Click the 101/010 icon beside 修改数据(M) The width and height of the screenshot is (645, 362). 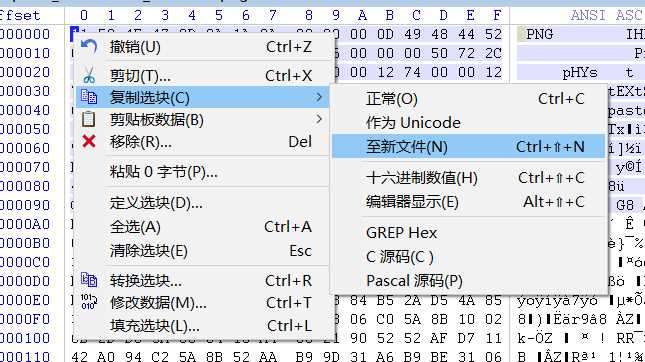tap(89, 302)
